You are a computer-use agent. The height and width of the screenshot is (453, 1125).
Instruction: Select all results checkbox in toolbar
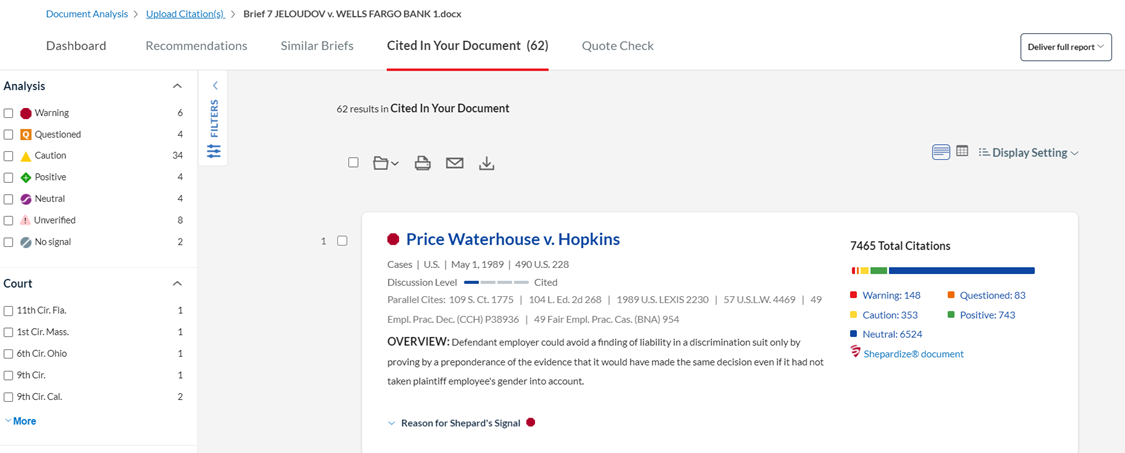tap(353, 162)
